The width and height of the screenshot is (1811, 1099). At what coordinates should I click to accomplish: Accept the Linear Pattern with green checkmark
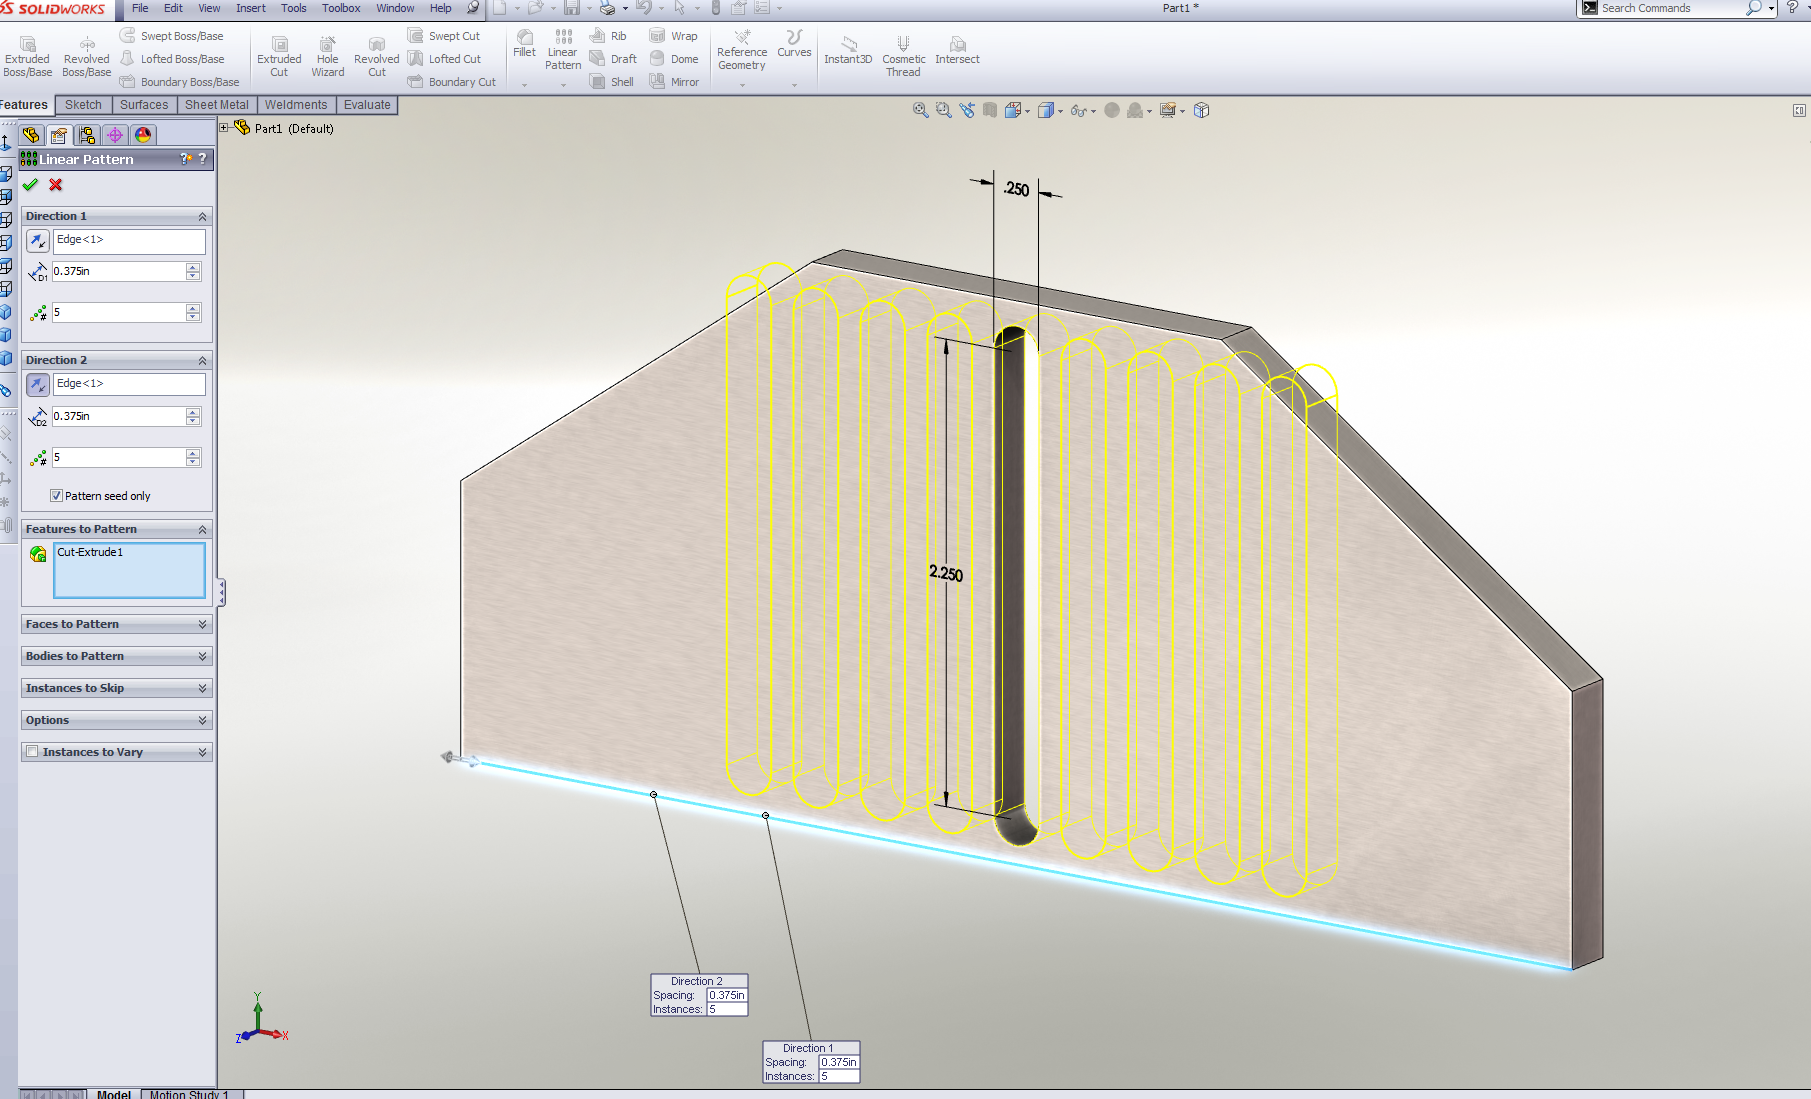pyautogui.click(x=30, y=185)
